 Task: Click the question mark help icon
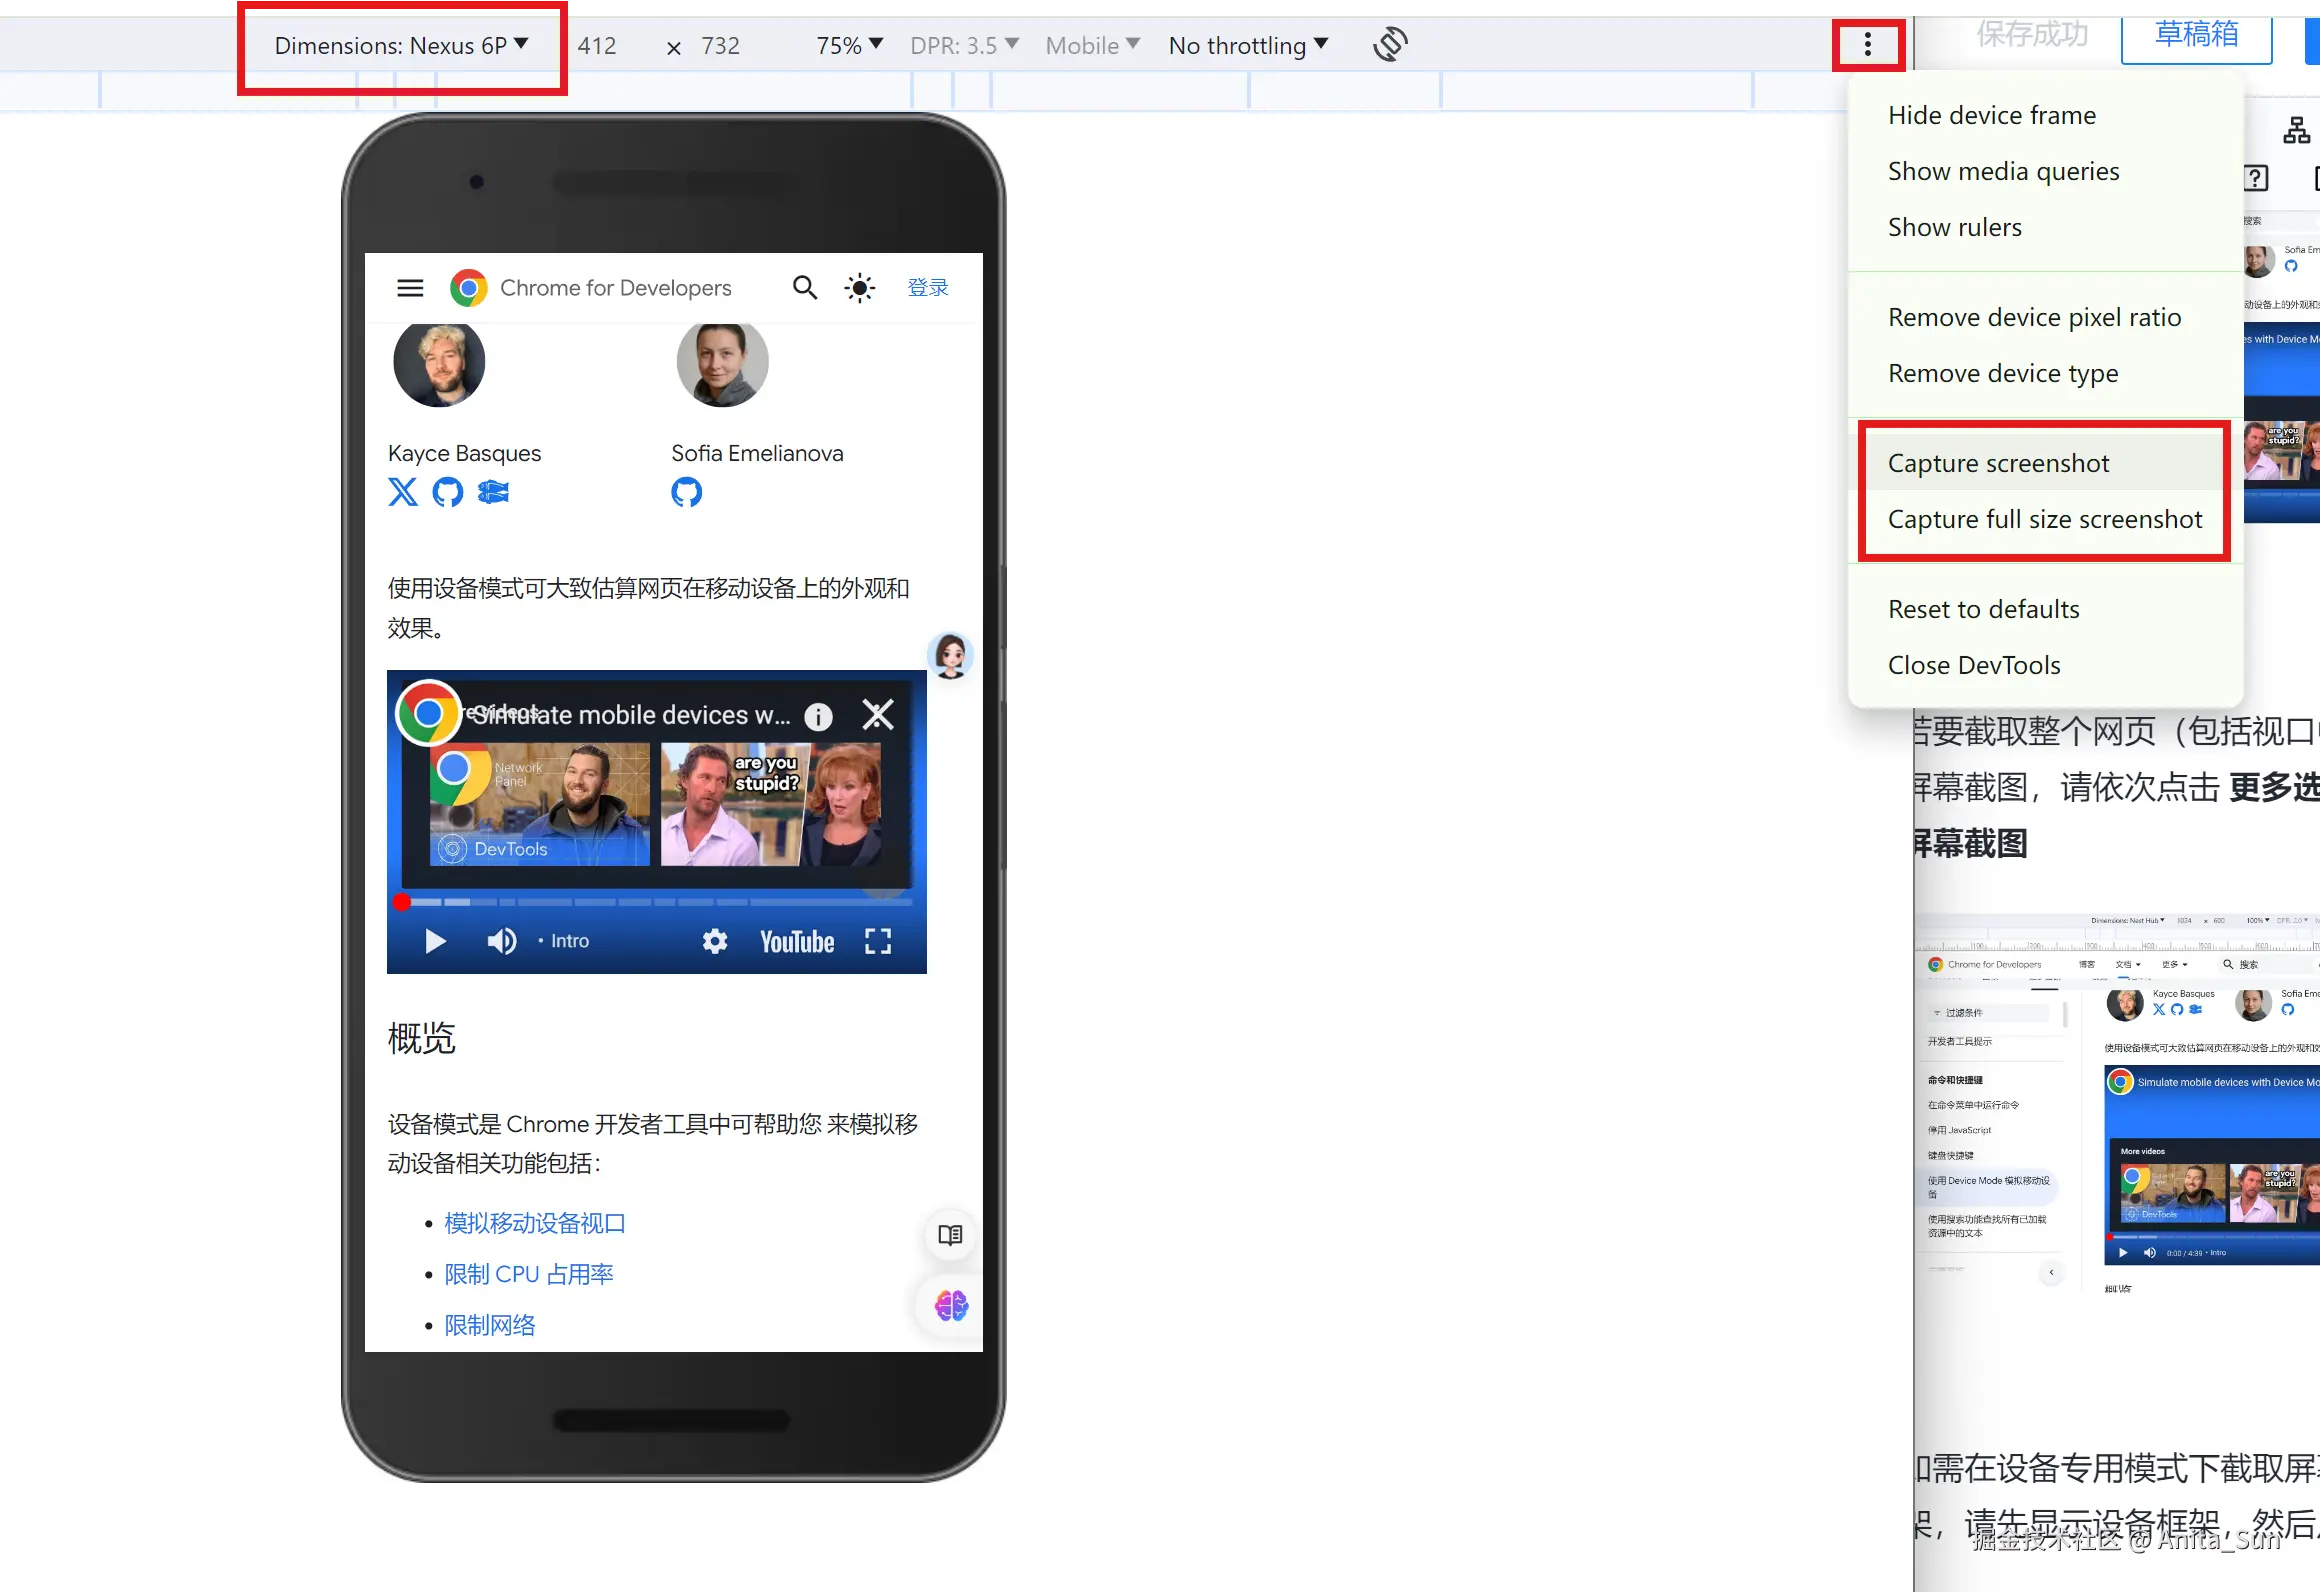pyautogui.click(x=2255, y=178)
